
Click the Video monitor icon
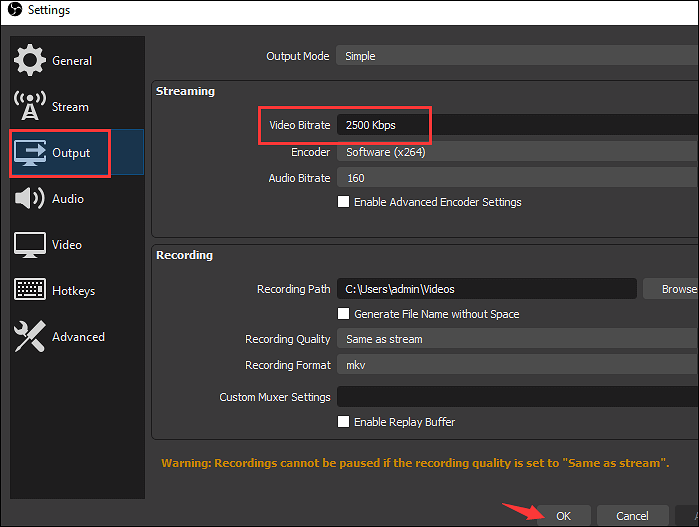[x=29, y=245]
